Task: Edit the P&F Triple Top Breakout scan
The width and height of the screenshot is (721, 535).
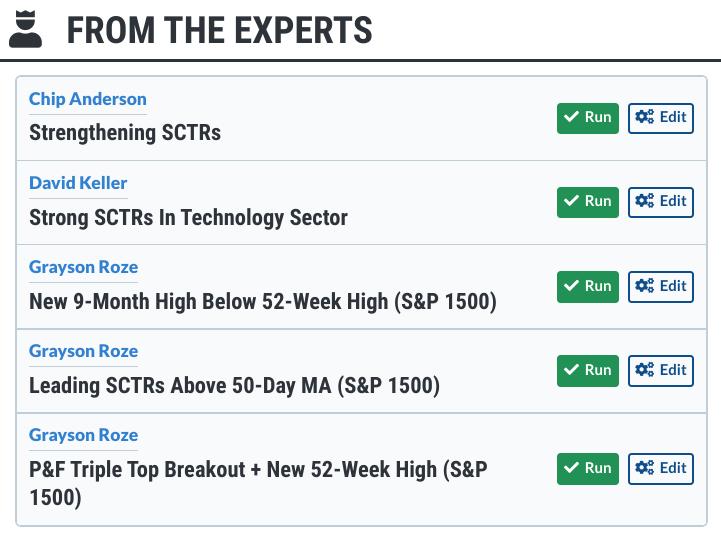Action: point(661,469)
